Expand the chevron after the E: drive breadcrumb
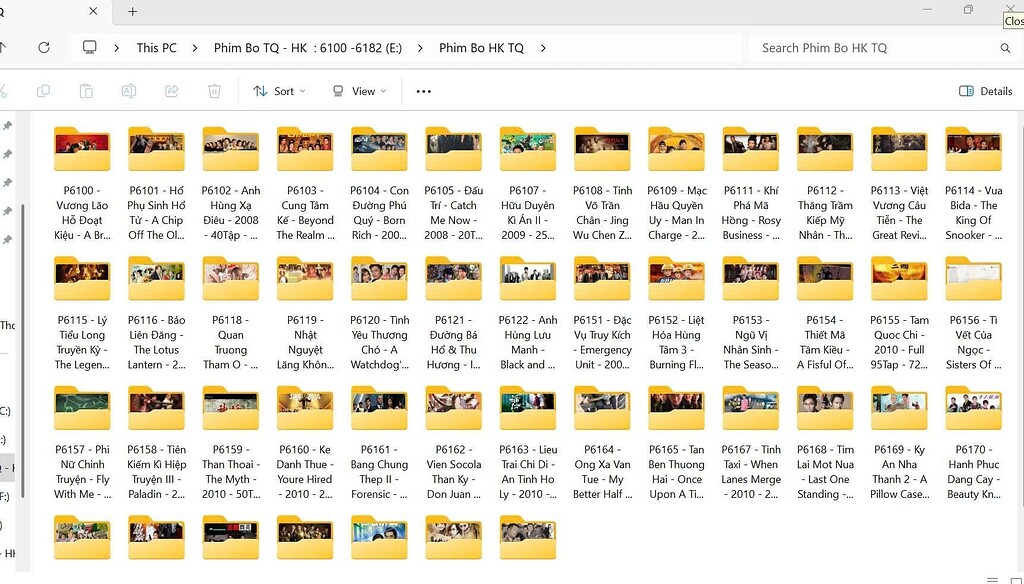Image resolution: width=1024 pixels, height=584 pixels. pyautogui.click(x=420, y=48)
